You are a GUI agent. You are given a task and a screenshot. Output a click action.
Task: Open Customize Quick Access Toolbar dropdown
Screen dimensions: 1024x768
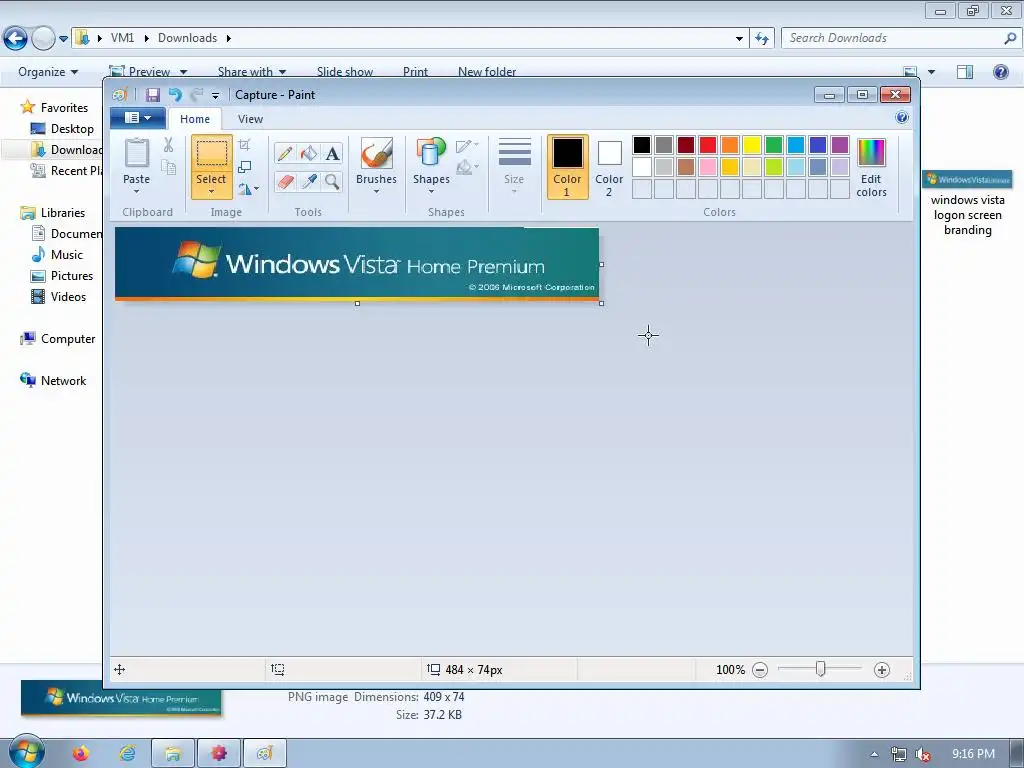pos(216,95)
